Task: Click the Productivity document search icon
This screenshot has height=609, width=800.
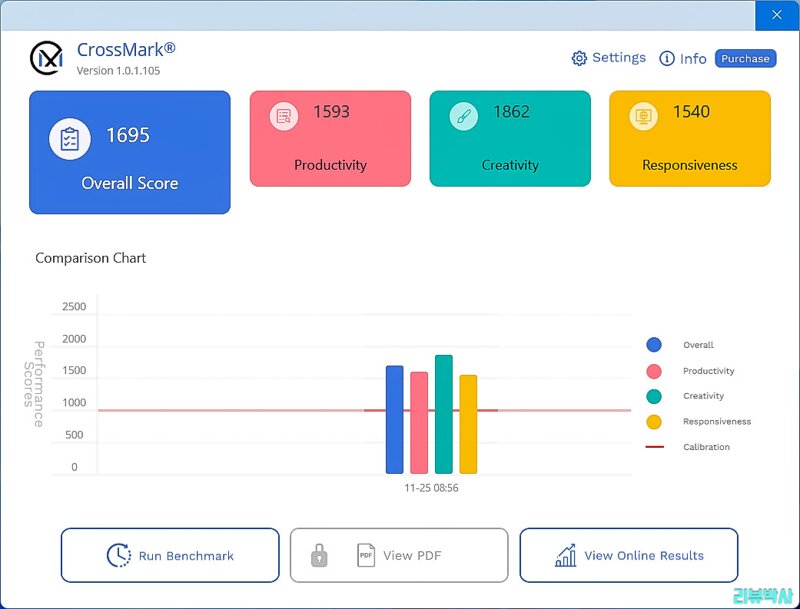Action: [x=284, y=116]
